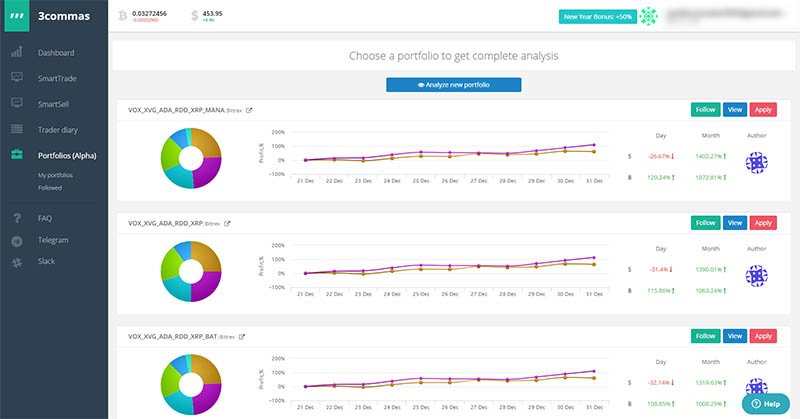Click the Portfolios briefcase icon
Screen dimensions: 800x419
[x=17, y=154]
